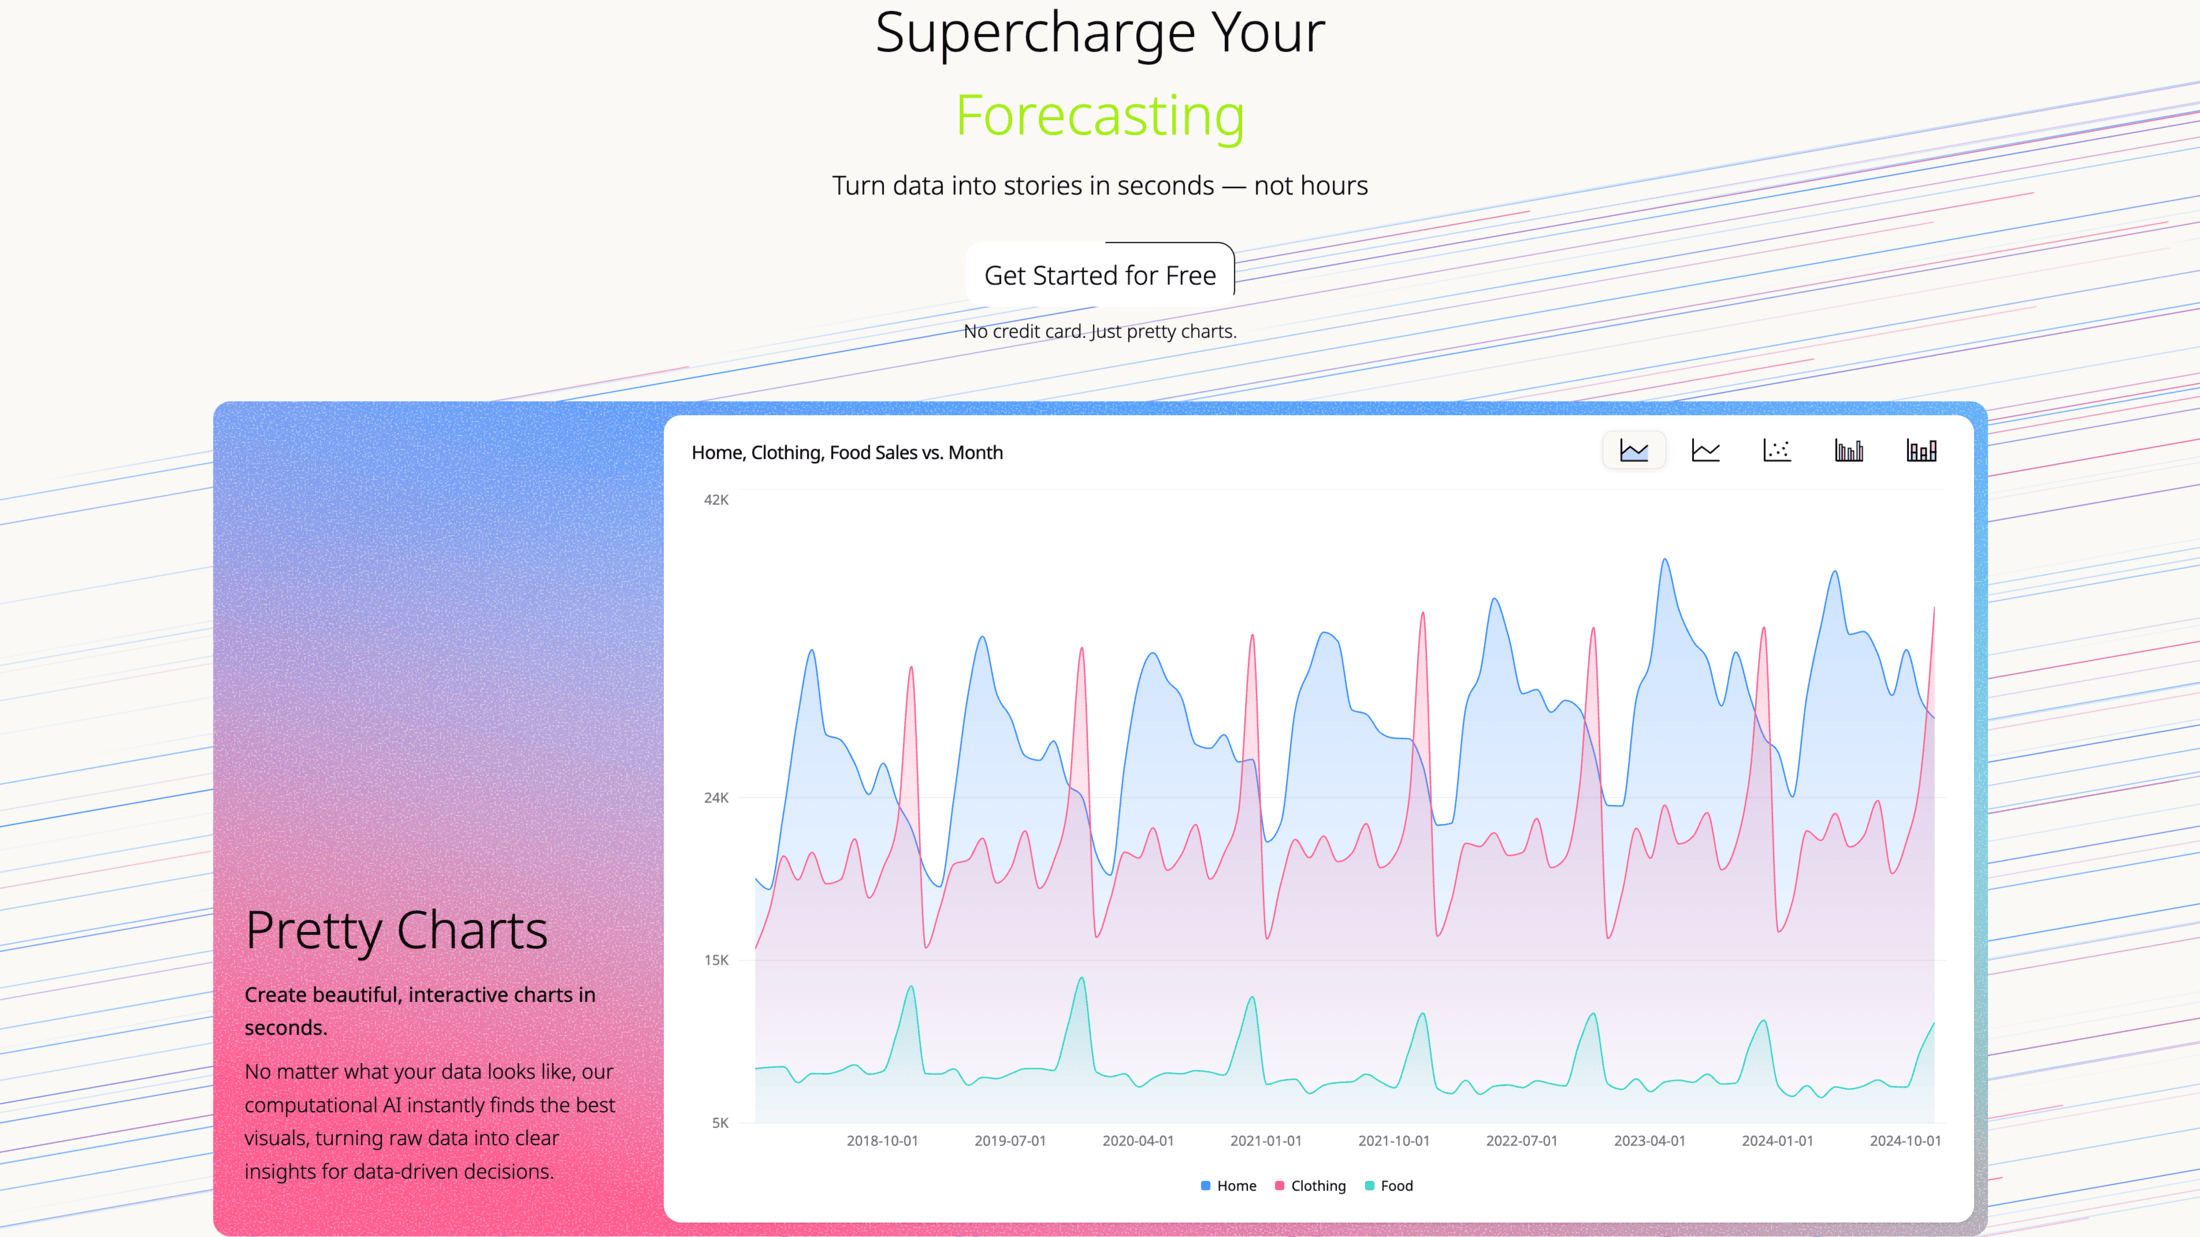Pick the stacked bar chart icon
2200x1237 pixels.
pos(1920,450)
